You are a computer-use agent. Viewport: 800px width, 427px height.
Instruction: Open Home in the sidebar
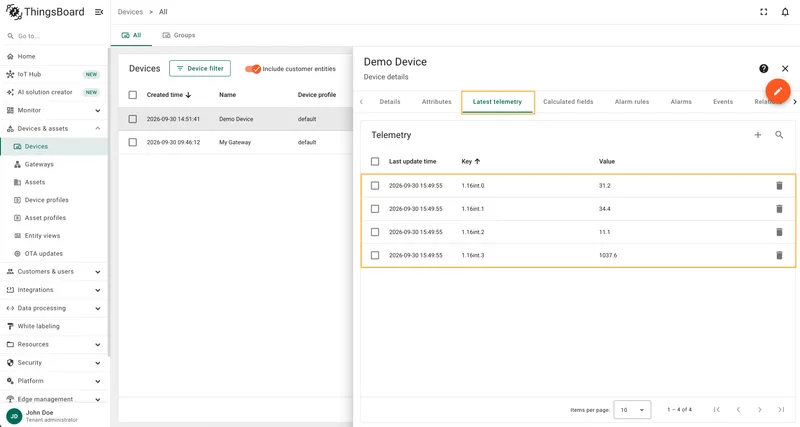point(54,56)
